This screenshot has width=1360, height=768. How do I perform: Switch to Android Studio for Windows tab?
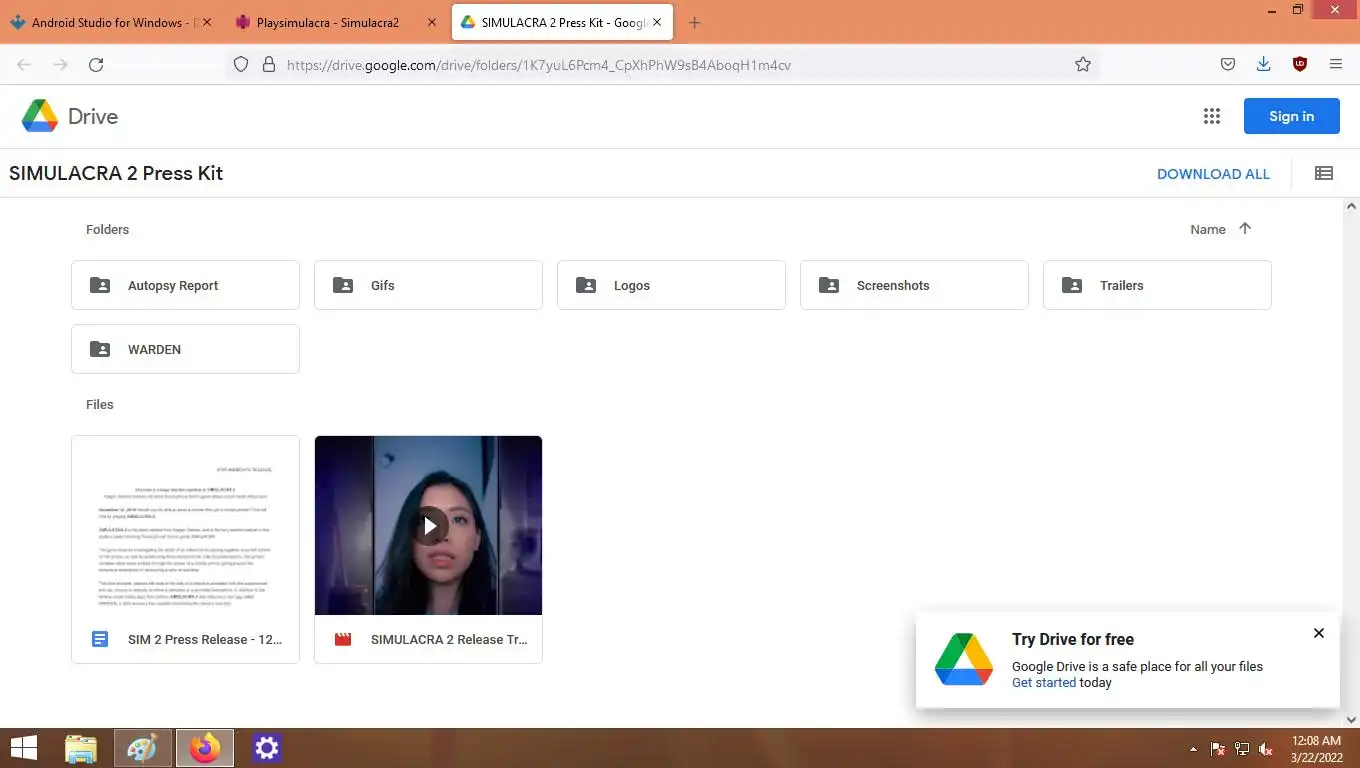coord(110,22)
